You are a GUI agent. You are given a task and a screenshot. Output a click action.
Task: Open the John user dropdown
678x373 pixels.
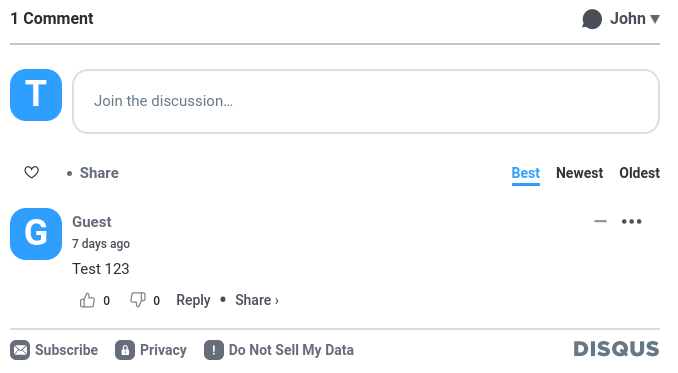[634, 19]
